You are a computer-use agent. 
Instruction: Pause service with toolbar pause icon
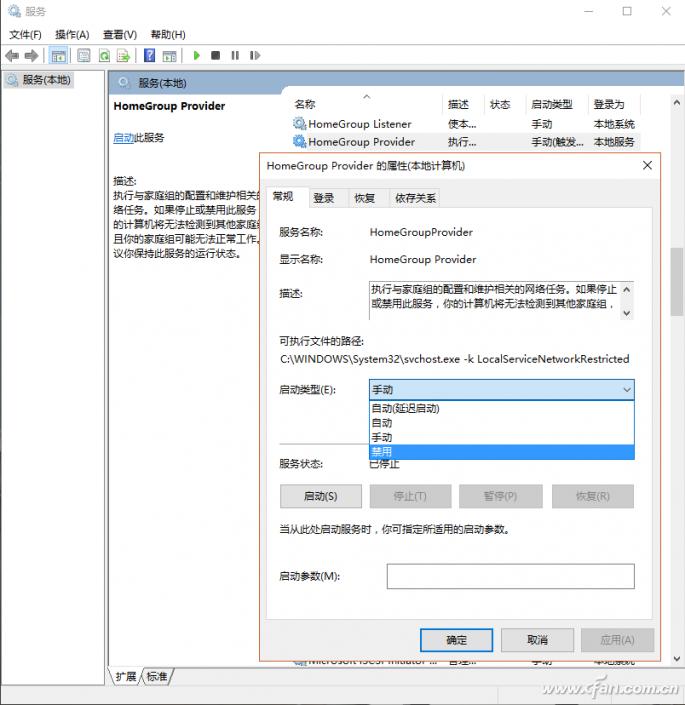(235, 55)
